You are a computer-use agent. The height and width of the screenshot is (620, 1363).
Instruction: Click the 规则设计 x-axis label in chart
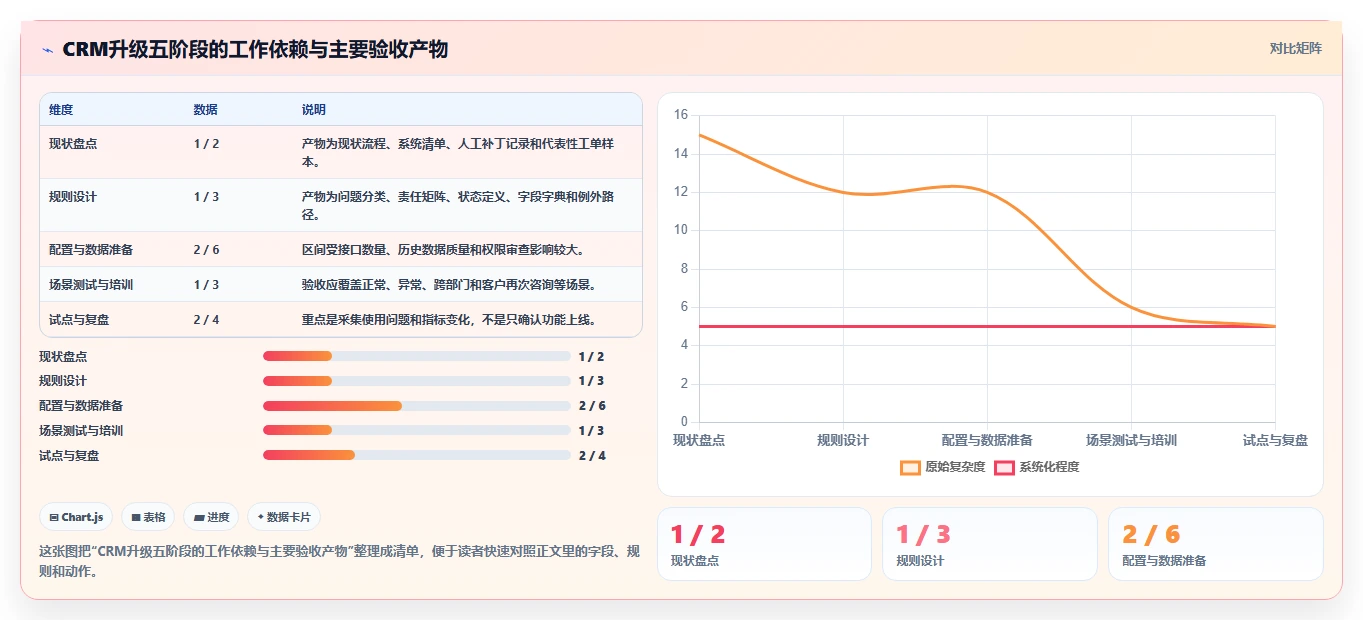tap(843, 440)
